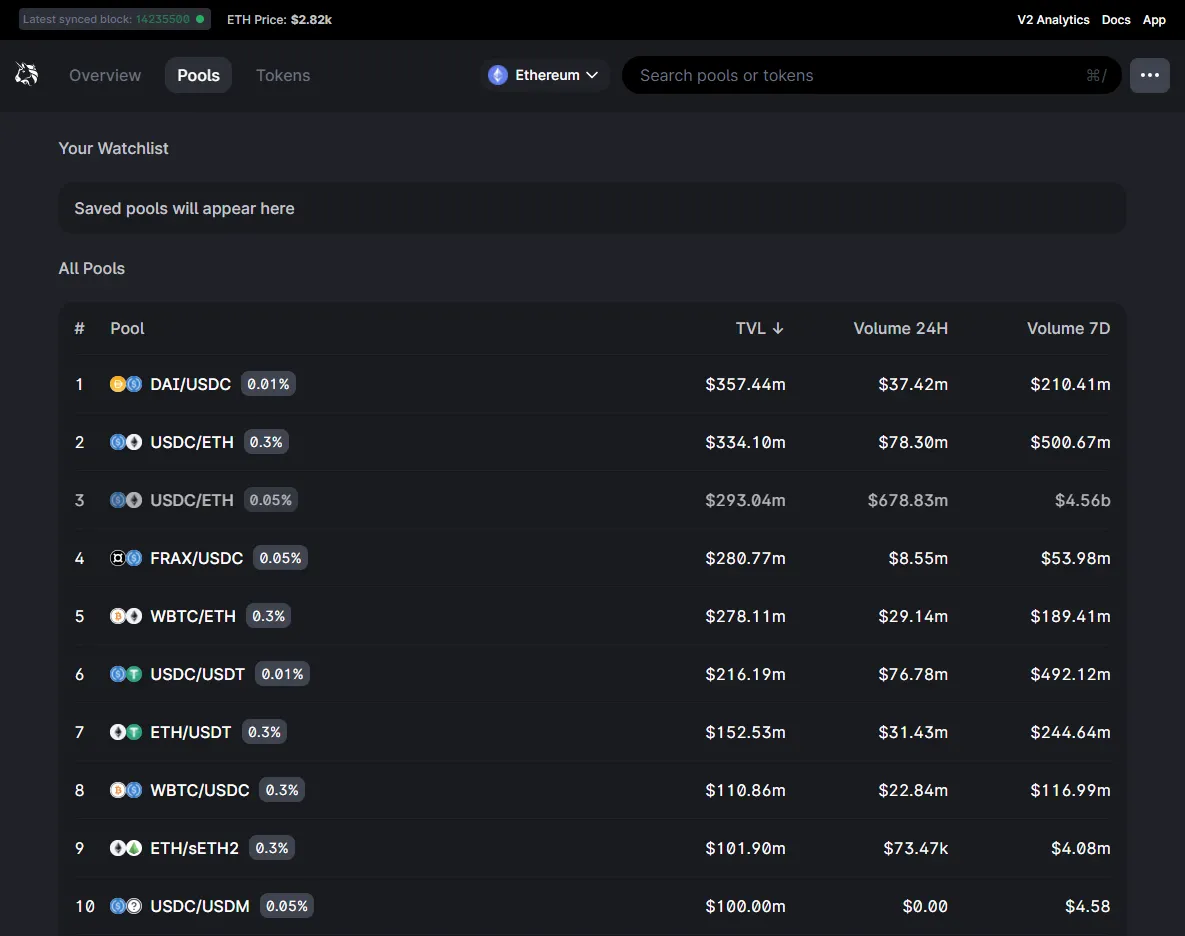Open the Docs link
1185x936 pixels.
[1115, 20]
